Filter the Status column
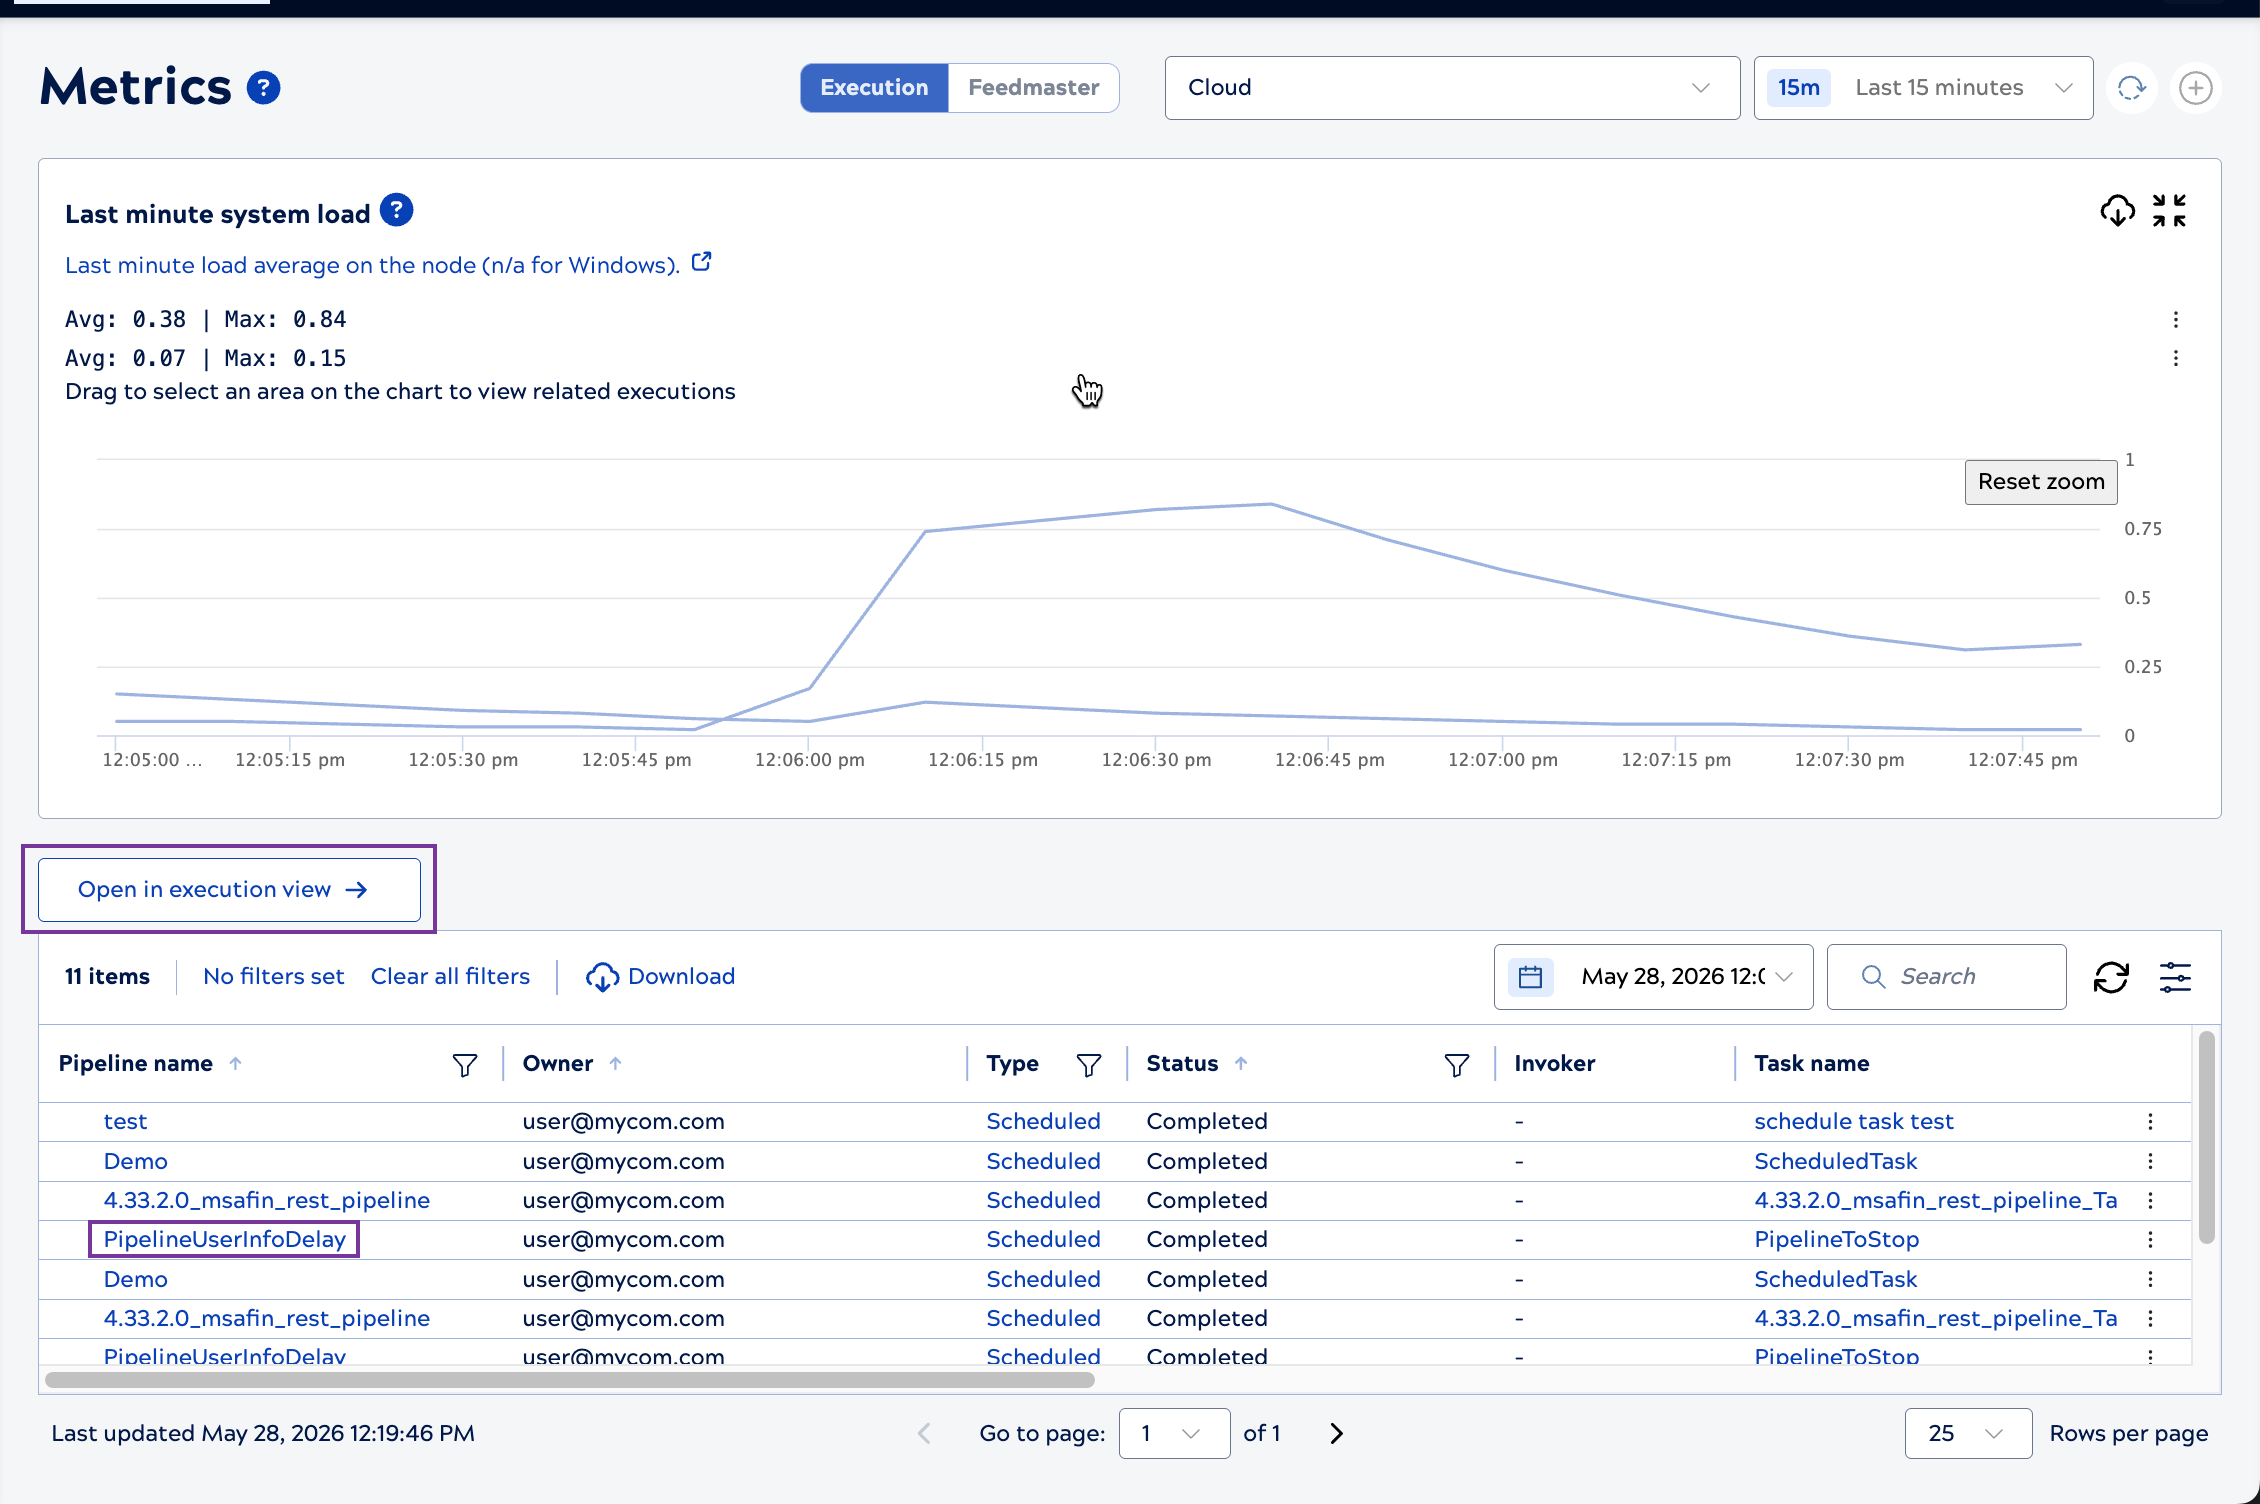The width and height of the screenshot is (2260, 1504). point(1457,1065)
